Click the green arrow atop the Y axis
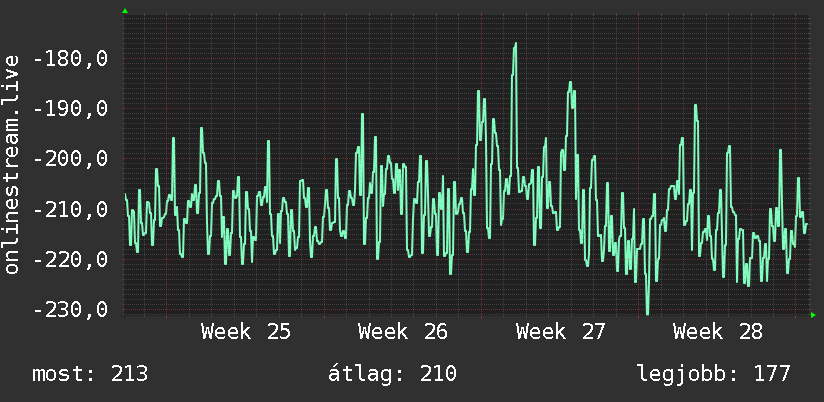This screenshot has height=402, width=824. point(125,11)
